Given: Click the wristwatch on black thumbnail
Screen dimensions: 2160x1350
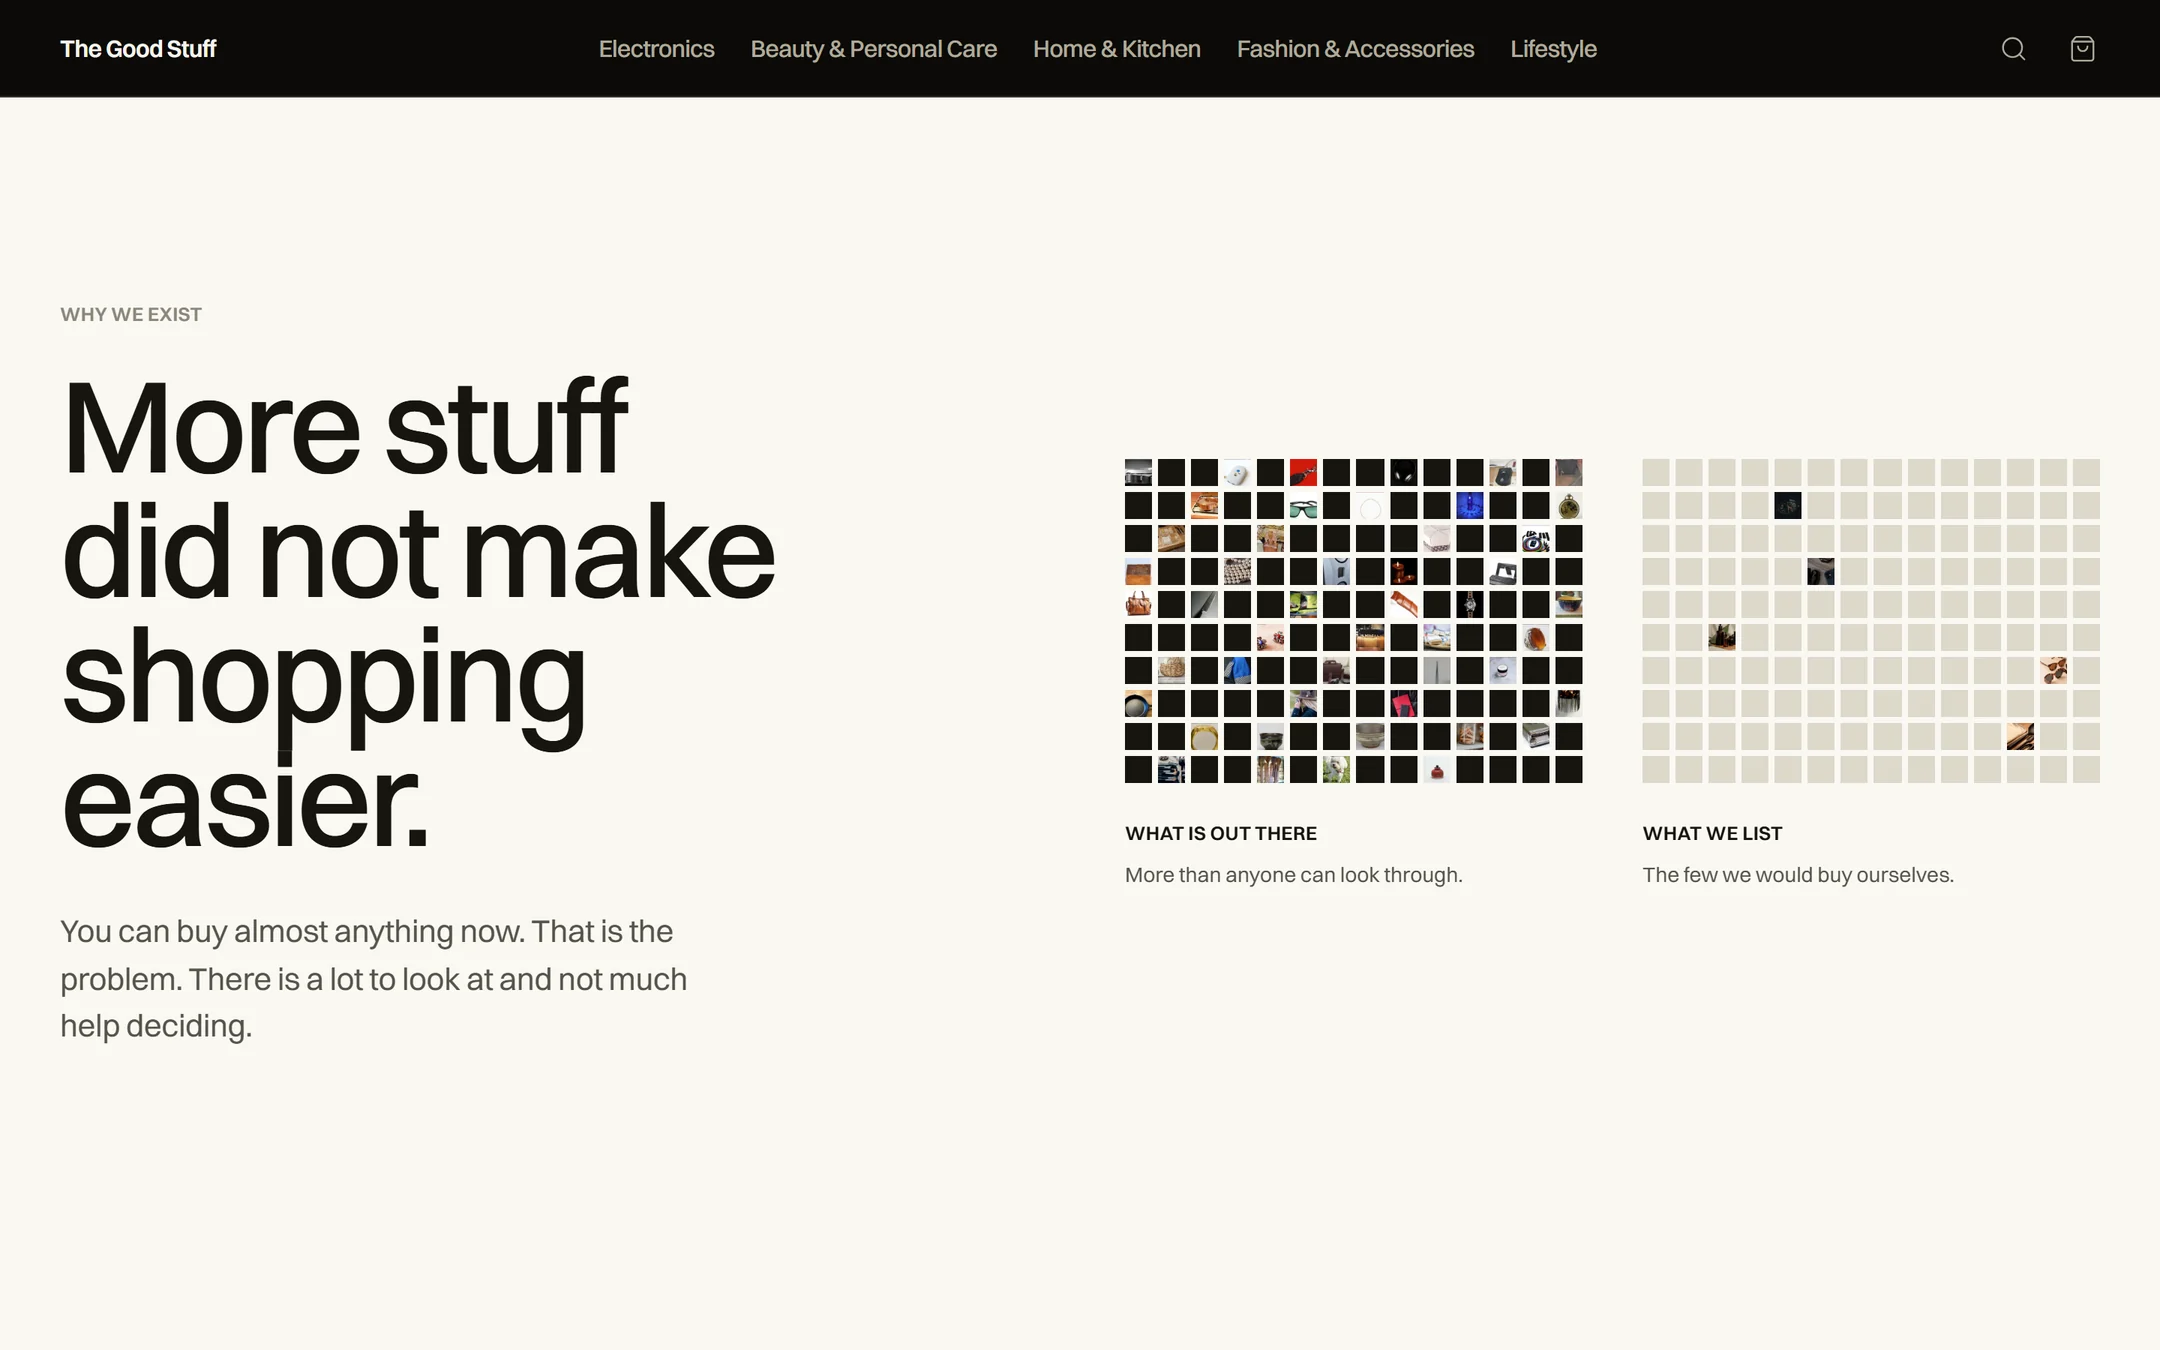Looking at the screenshot, I should 1469,604.
